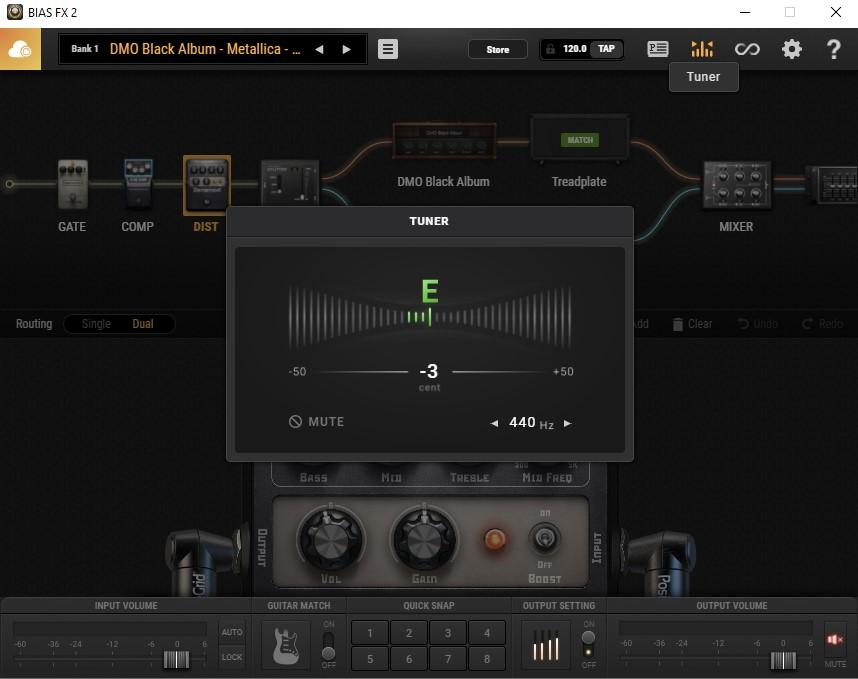Open the Output Setting sliders icon

(x=546, y=645)
